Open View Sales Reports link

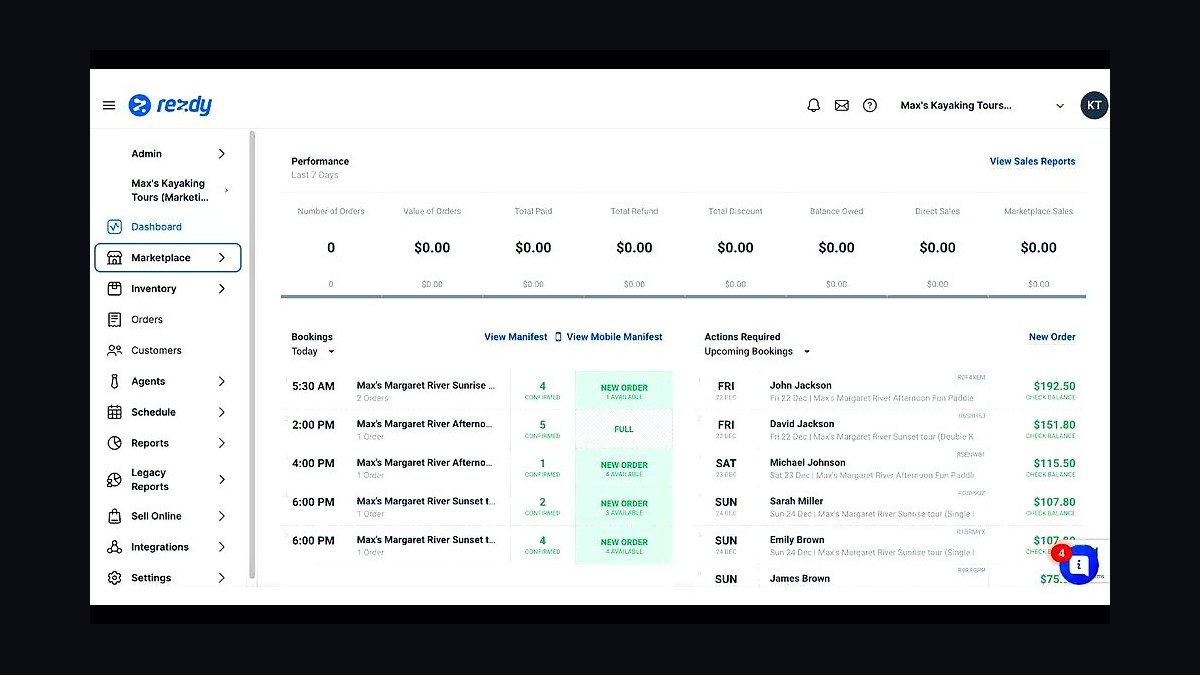click(x=1032, y=161)
